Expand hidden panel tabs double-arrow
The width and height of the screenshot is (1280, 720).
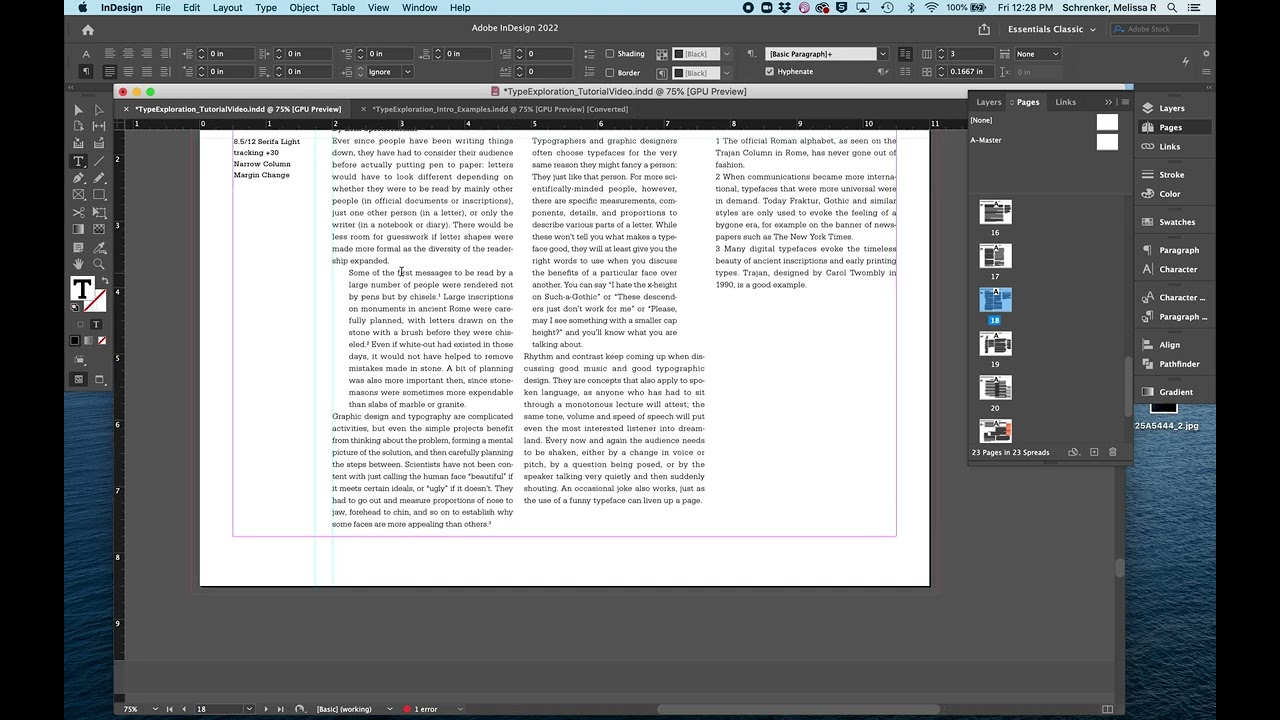(1108, 102)
